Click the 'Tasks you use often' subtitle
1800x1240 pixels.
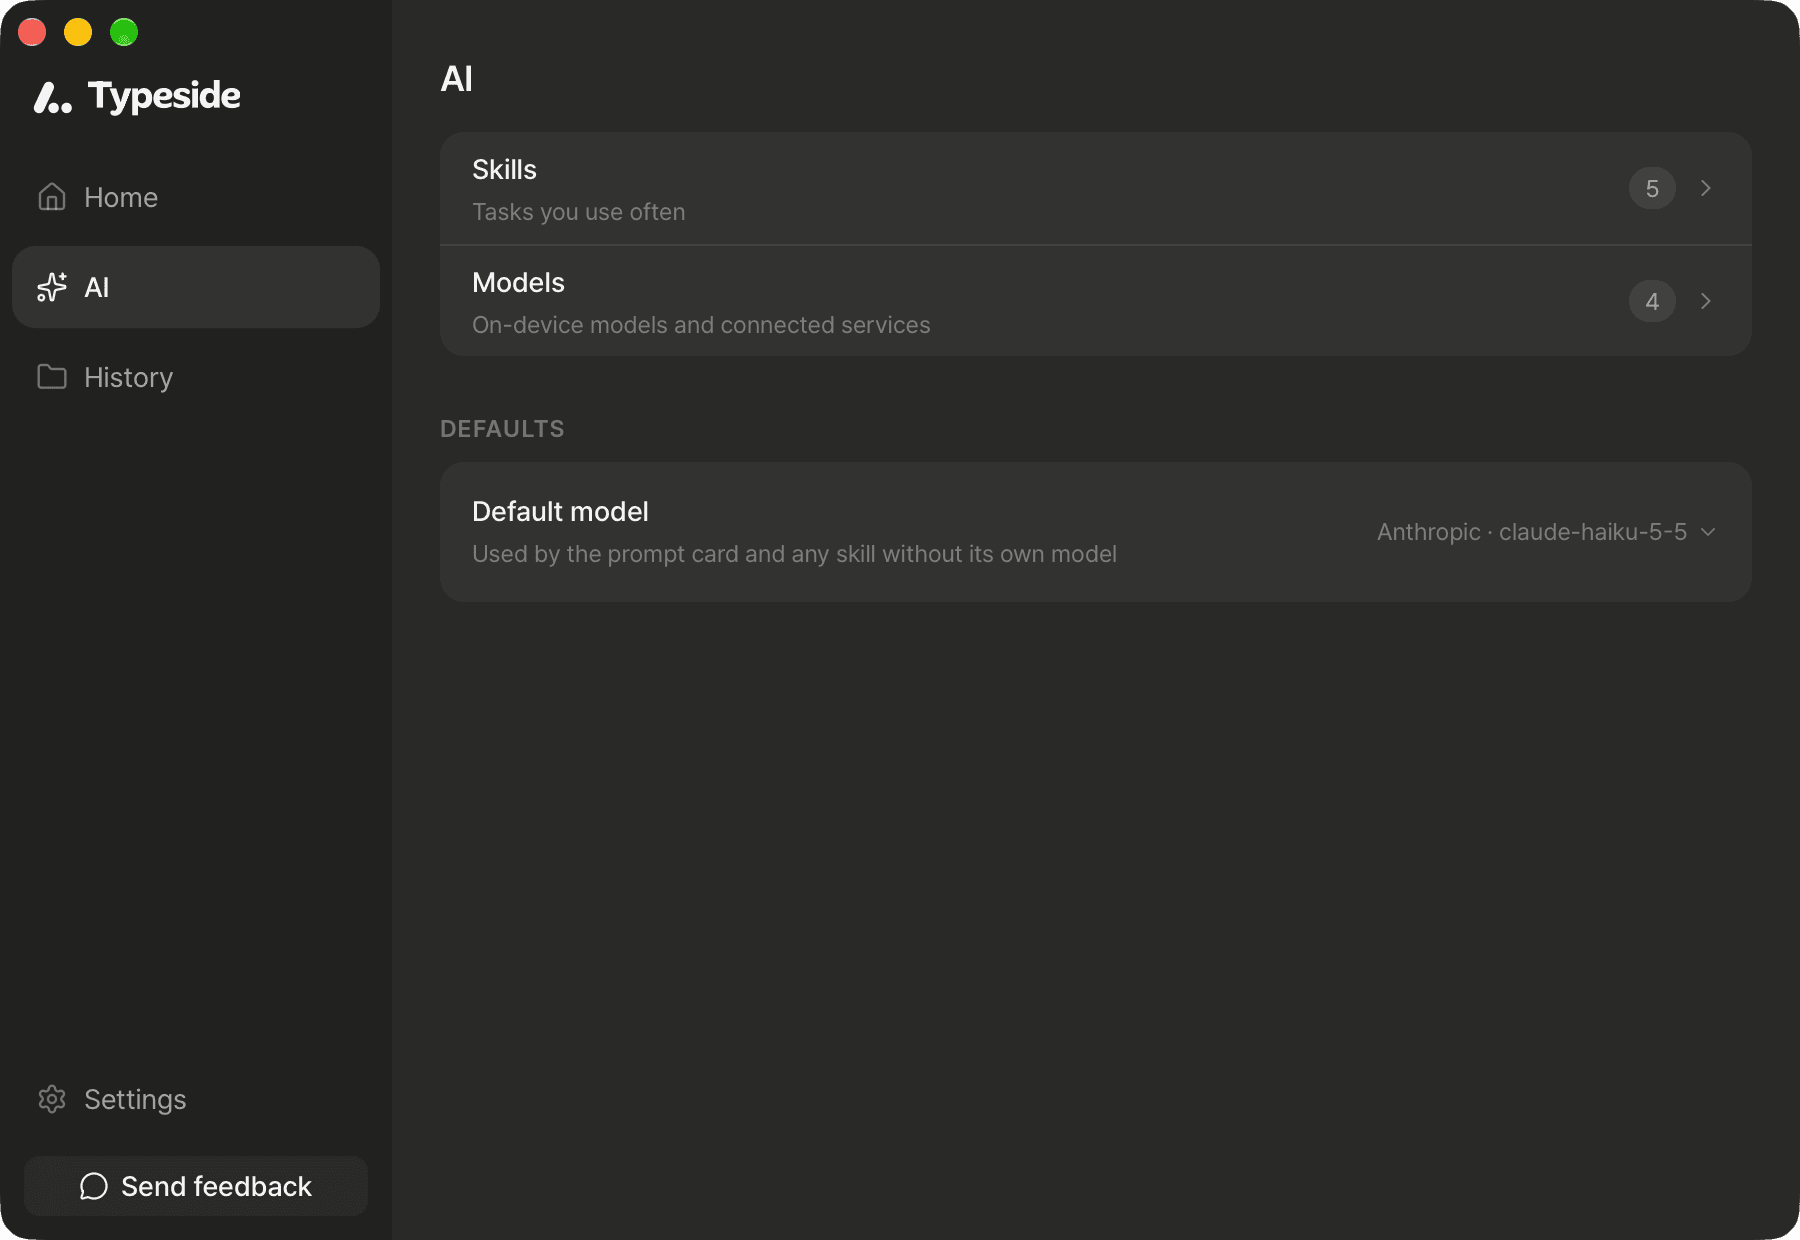578,212
